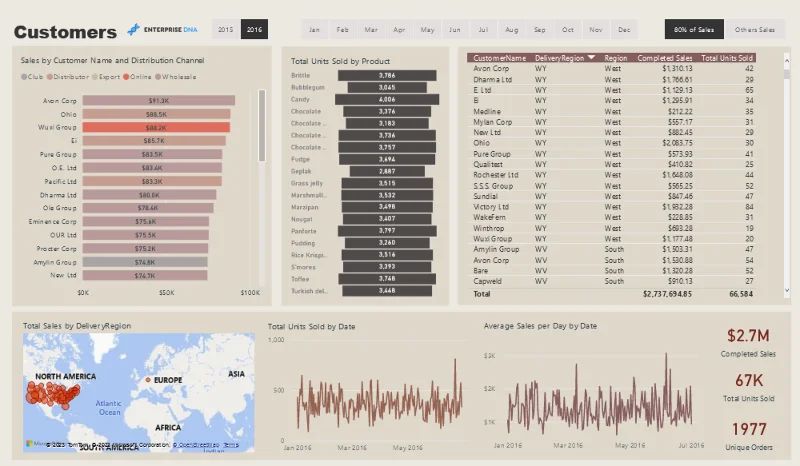Image resolution: width=800 pixels, height=466 pixels.
Task: Select Chocolate 3,376 units bar
Action: click(x=387, y=111)
